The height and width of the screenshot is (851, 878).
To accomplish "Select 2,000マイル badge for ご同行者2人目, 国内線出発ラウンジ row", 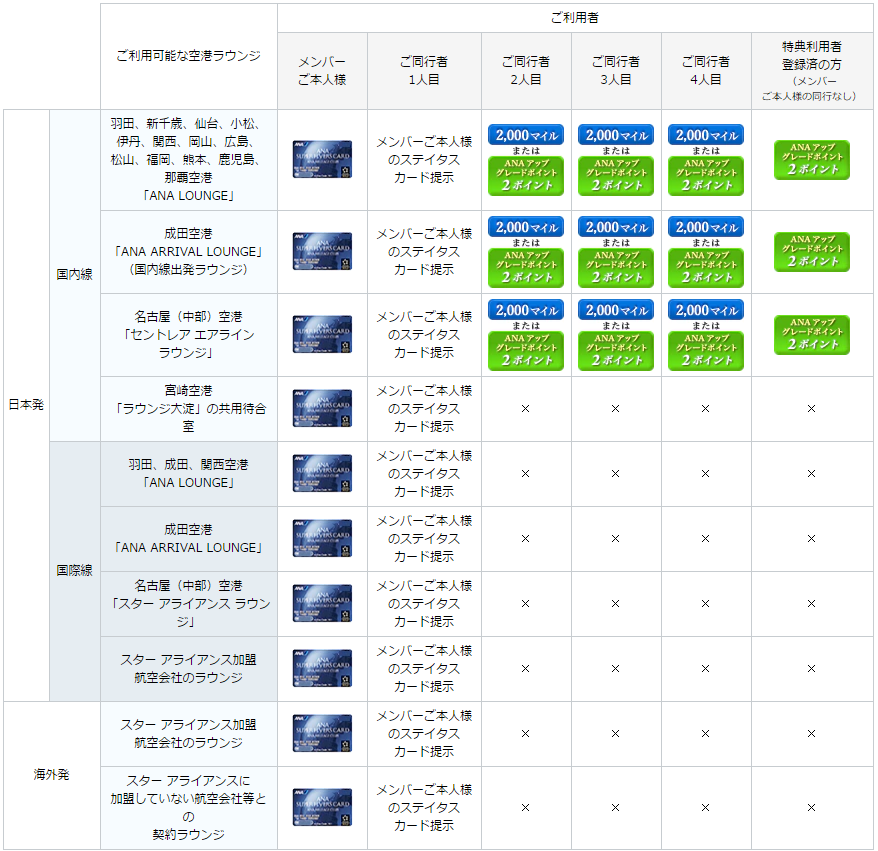I will click(x=526, y=227).
